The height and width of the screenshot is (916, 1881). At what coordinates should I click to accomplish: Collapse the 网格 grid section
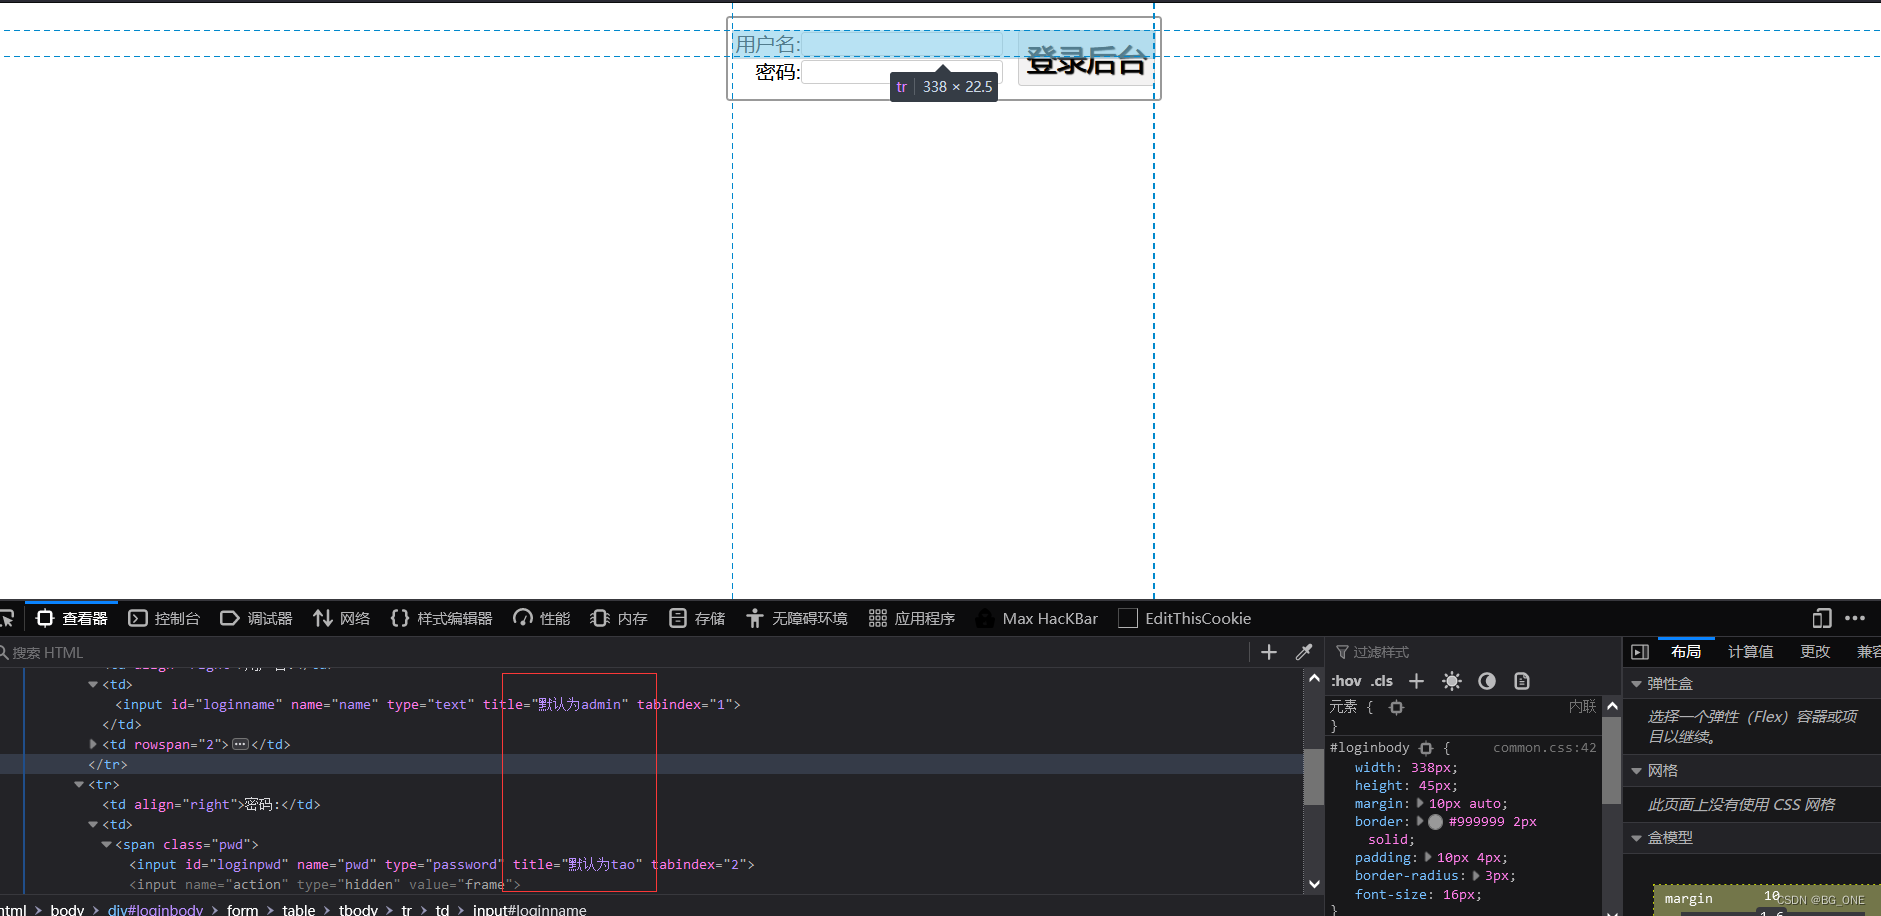pos(1636,771)
